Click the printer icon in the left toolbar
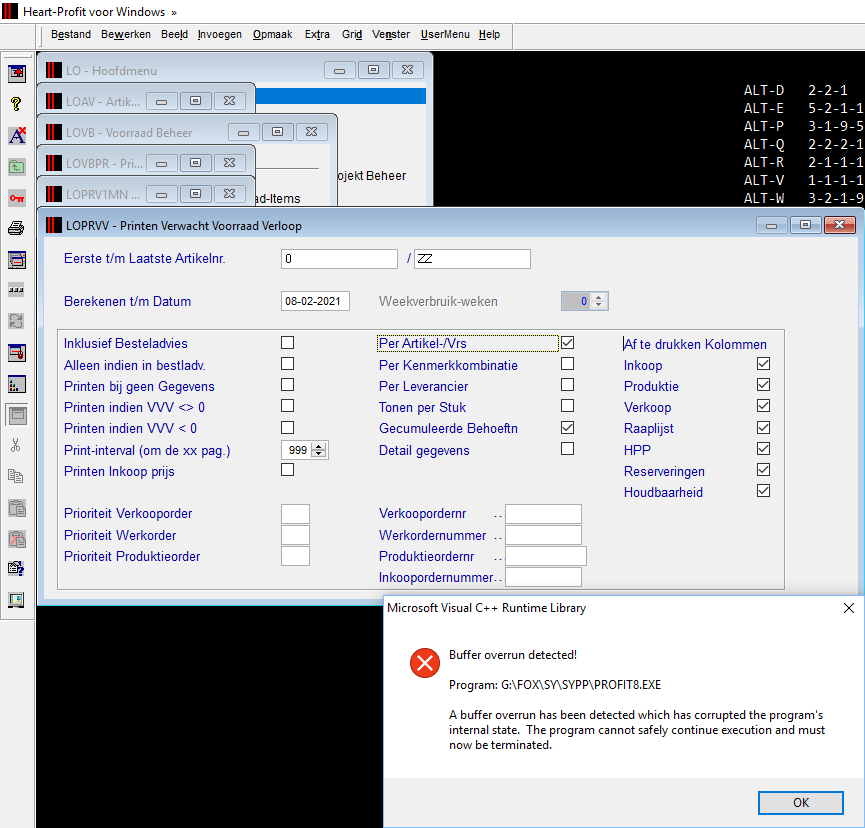This screenshot has width=865, height=828. pyautogui.click(x=17, y=228)
